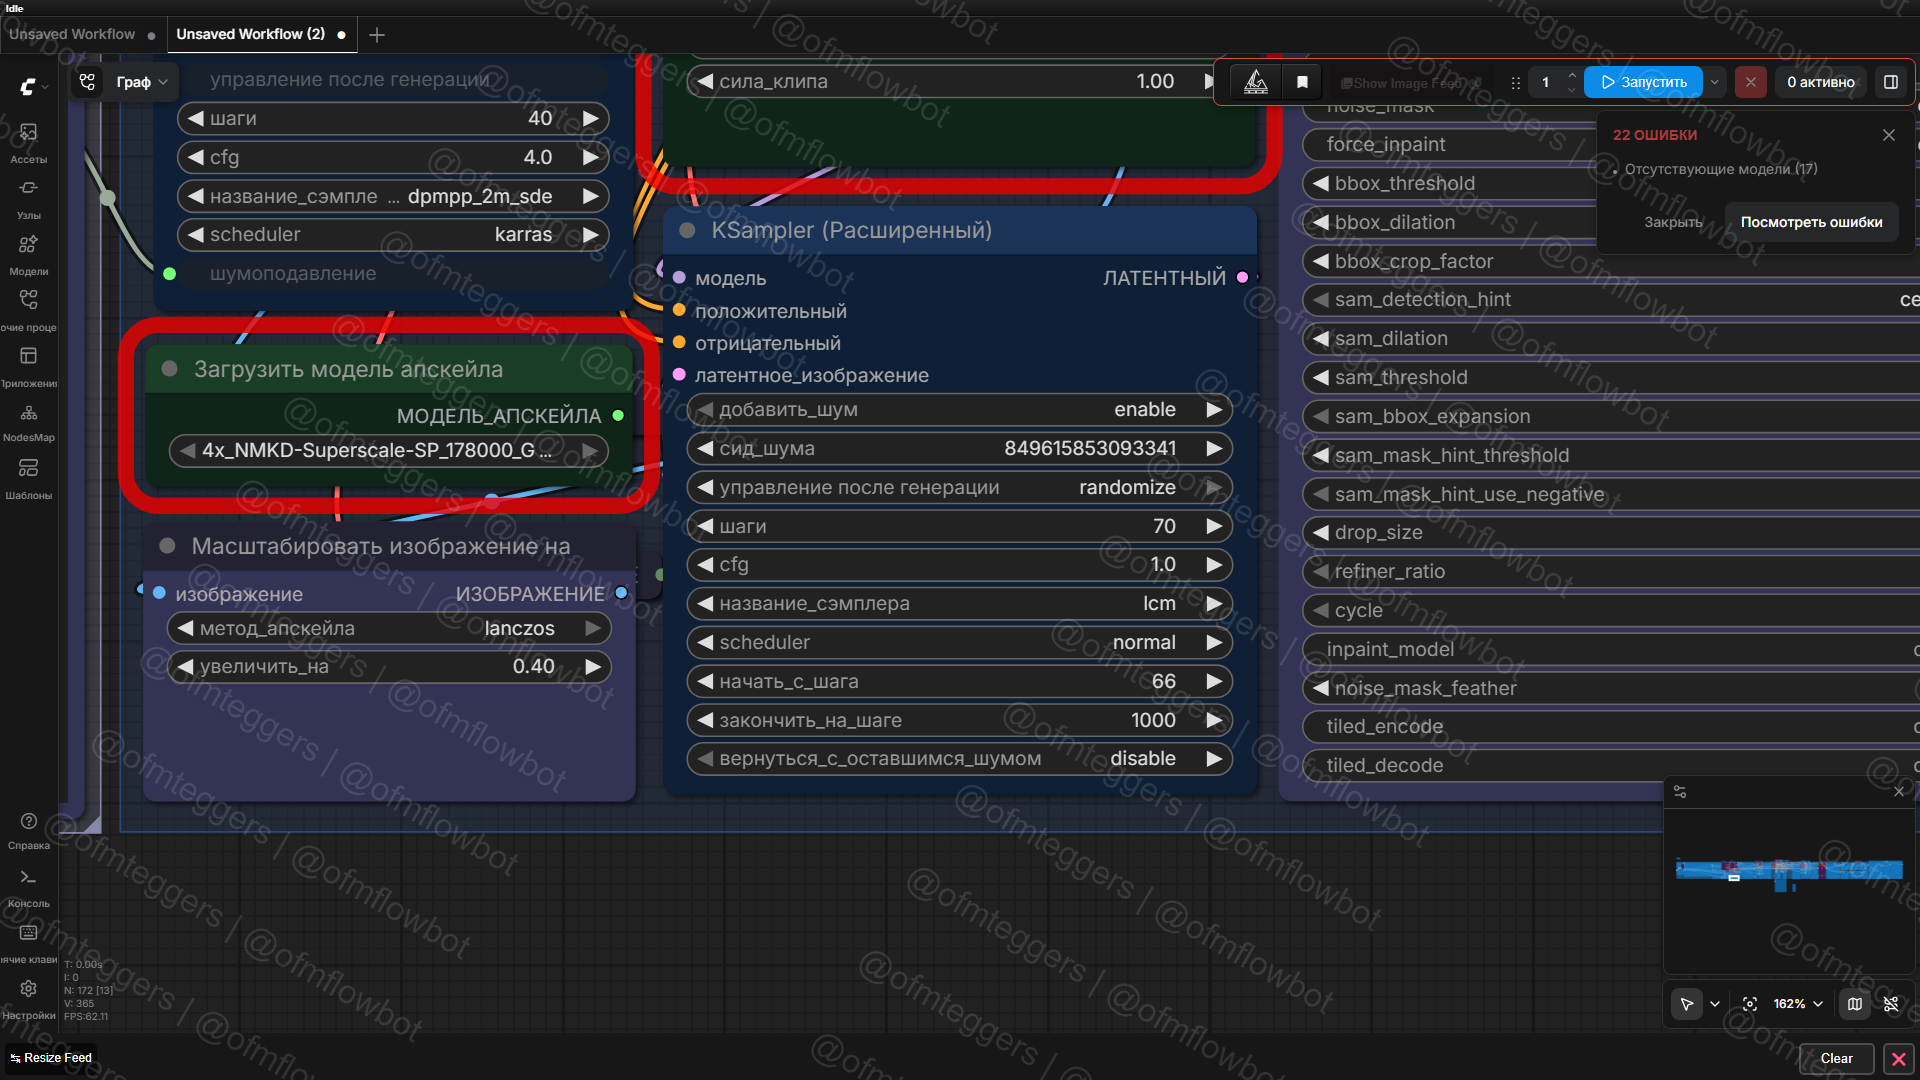Switch to the Unsaved Workflow tab
The height and width of the screenshot is (1080, 1920).
tap(72, 34)
